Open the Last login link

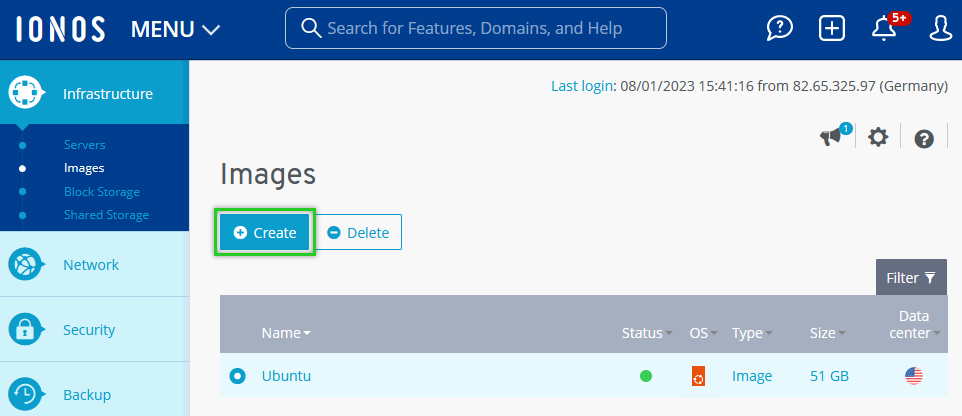(x=582, y=86)
